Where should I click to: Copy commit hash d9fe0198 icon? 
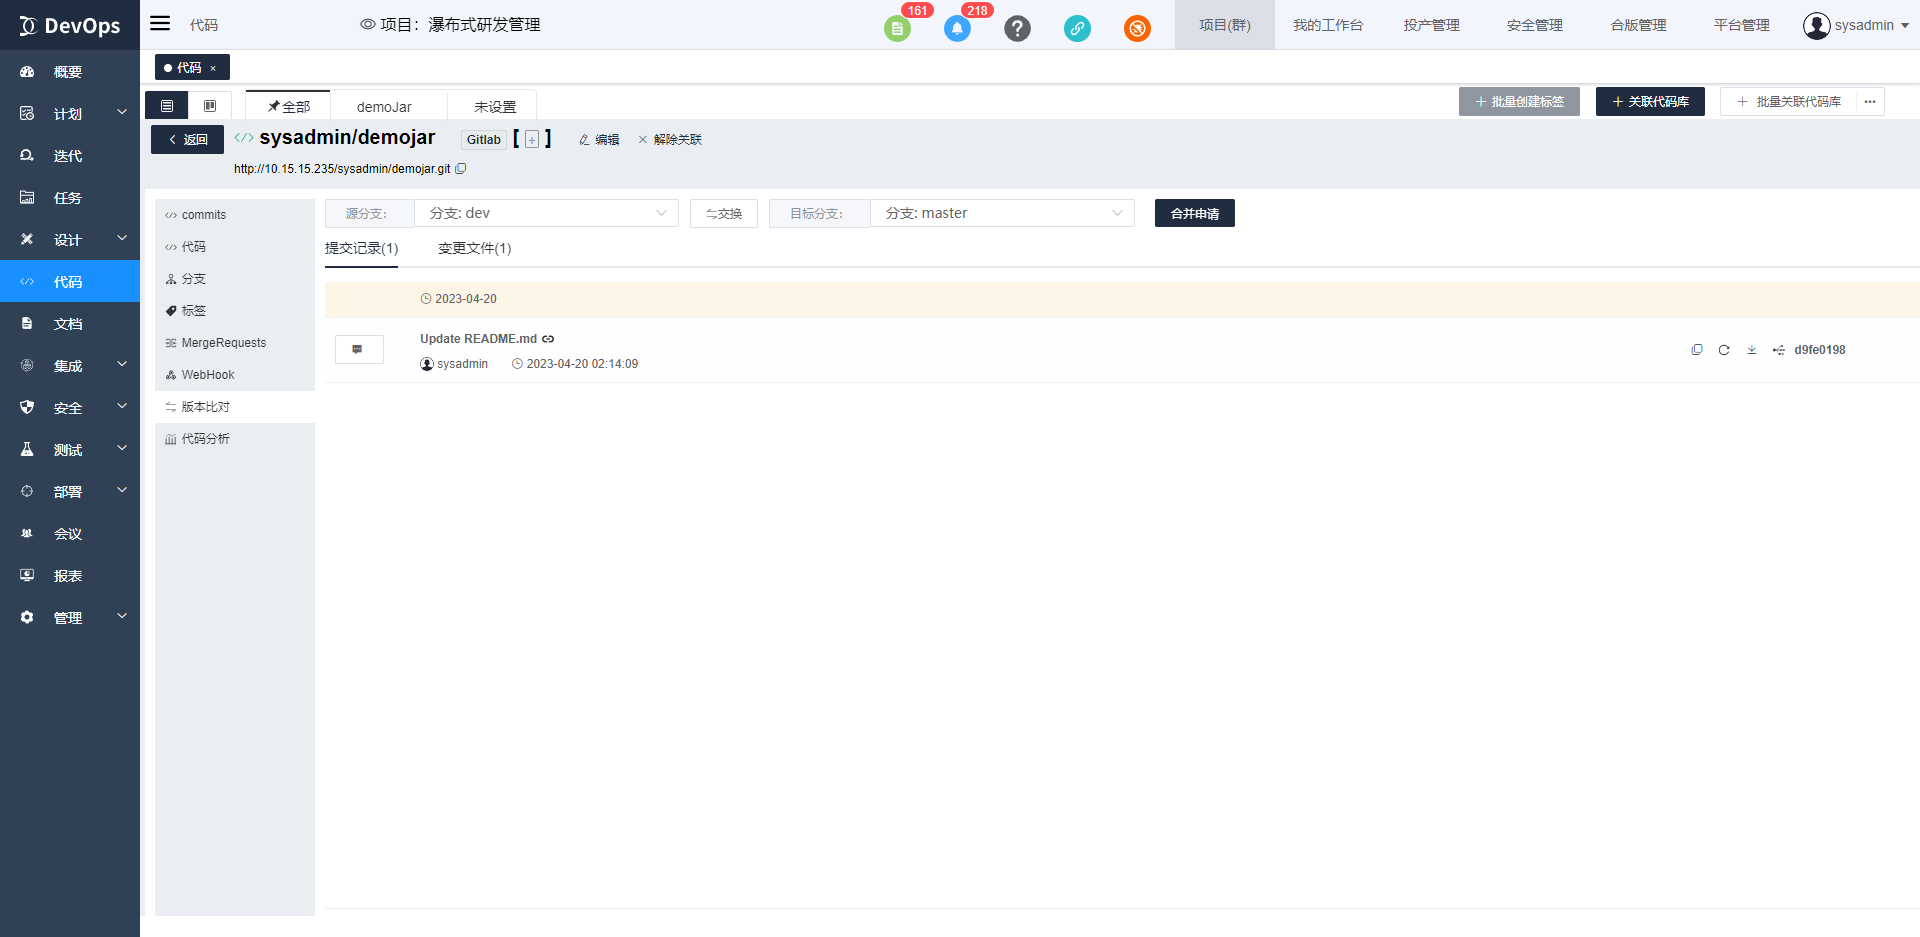1697,350
